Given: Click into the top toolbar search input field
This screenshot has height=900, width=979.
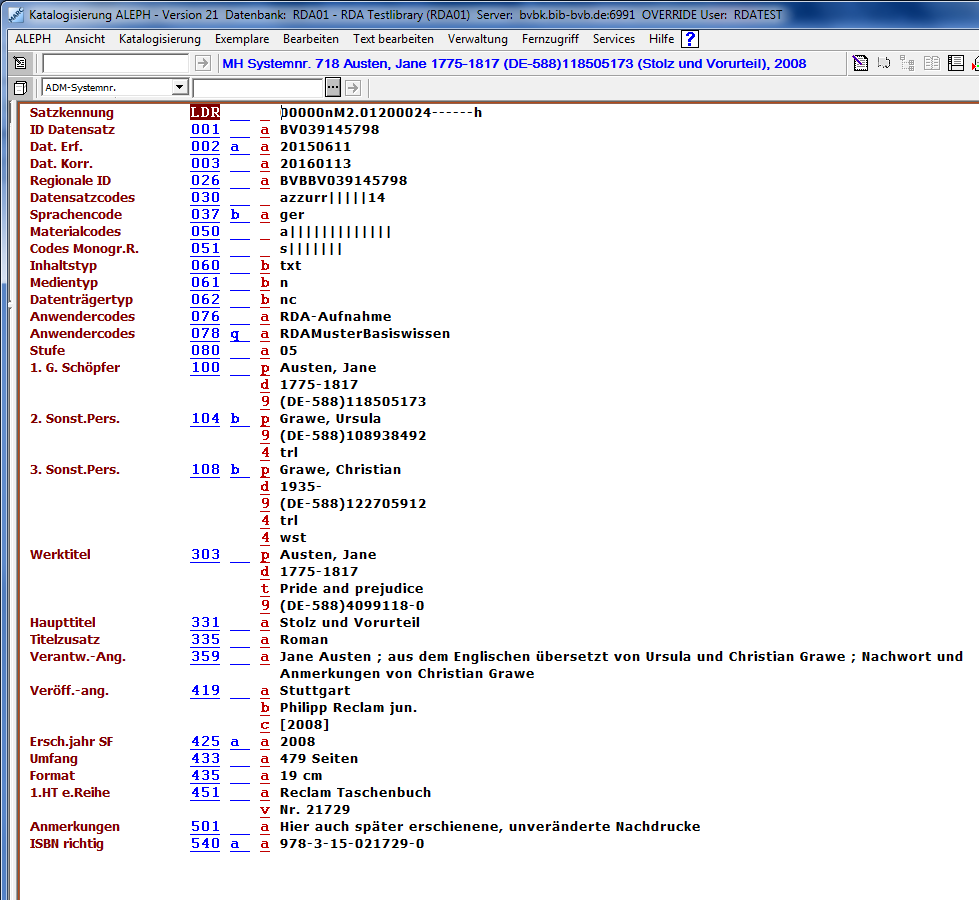Looking at the screenshot, I should point(115,63).
